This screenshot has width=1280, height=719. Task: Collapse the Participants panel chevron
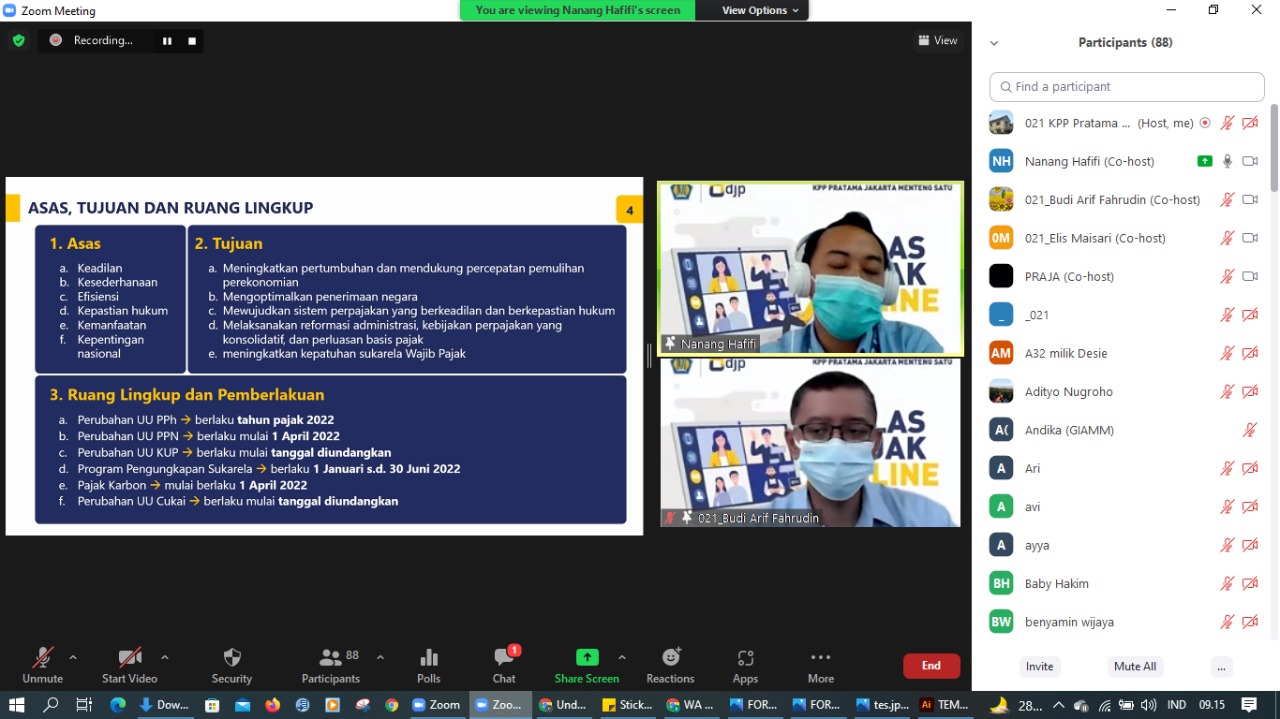coord(994,43)
